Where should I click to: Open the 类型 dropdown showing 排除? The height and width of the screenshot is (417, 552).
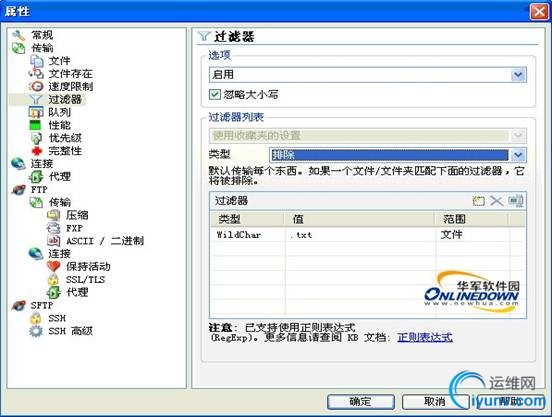(x=518, y=155)
